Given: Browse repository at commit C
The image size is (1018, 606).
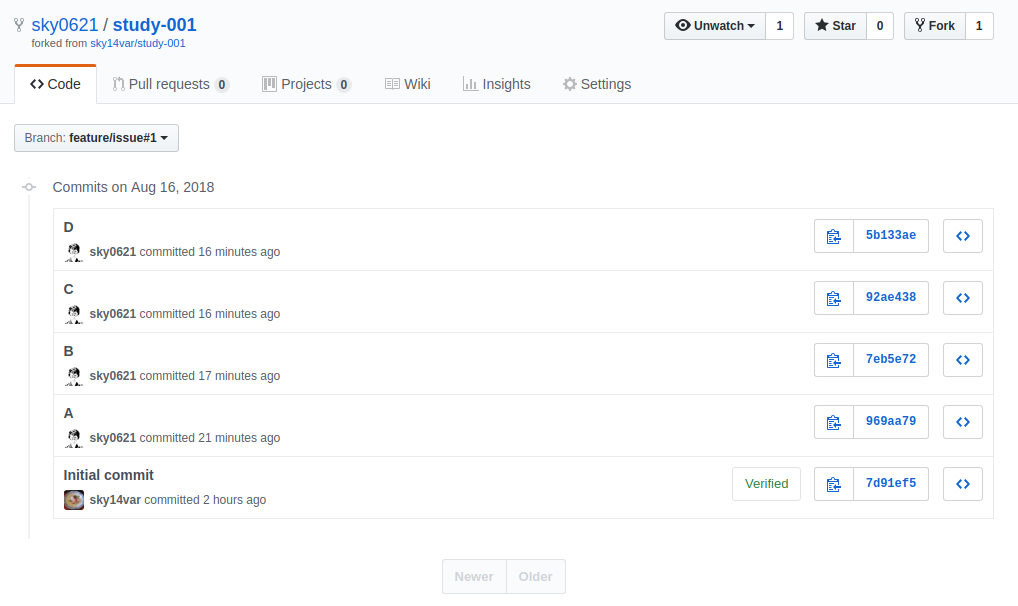Looking at the screenshot, I should tap(963, 298).
